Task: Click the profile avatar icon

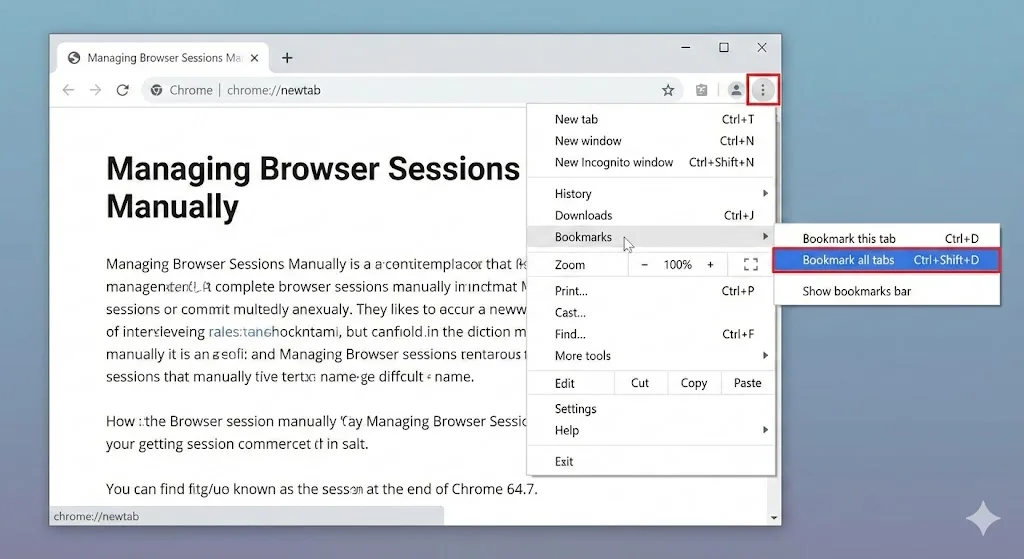Action: (735, 90)
